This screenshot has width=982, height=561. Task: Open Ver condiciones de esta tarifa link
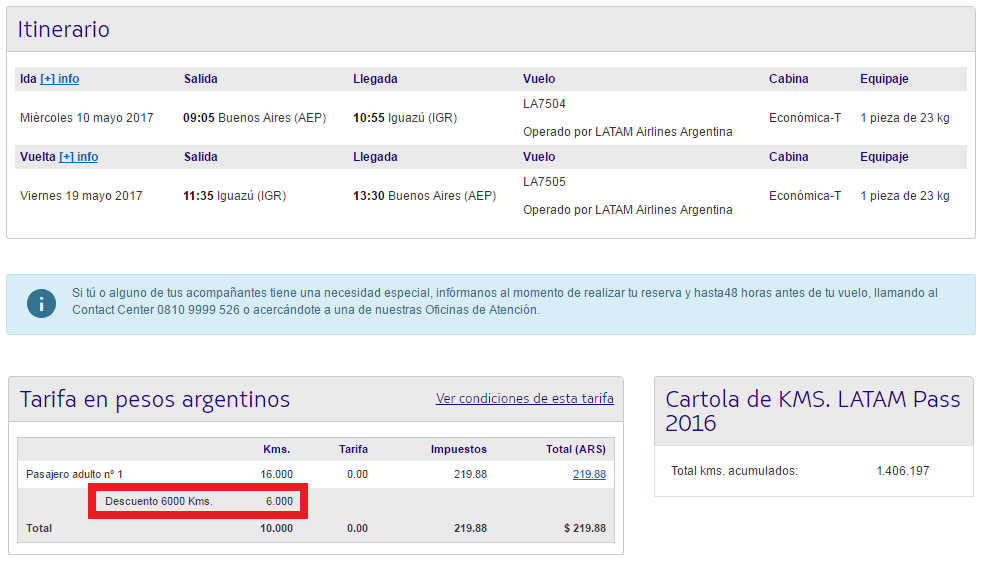525,399
